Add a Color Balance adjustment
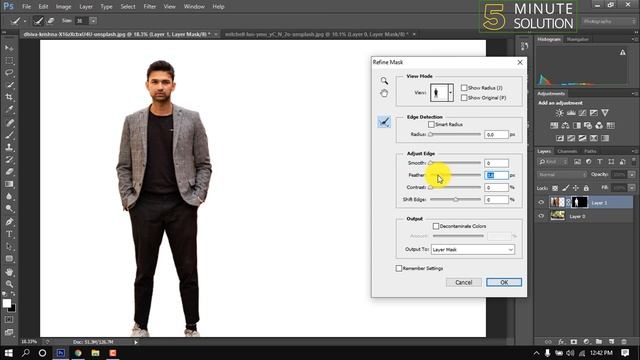Image resolution: width=640 pixels, height=360 pixels. click(x=565, y=125)
